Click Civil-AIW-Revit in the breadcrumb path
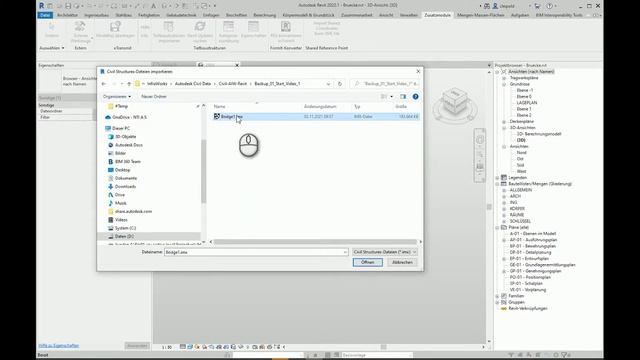Image resolution: width=640 pixels, height=360 pixels. point(233,84)
